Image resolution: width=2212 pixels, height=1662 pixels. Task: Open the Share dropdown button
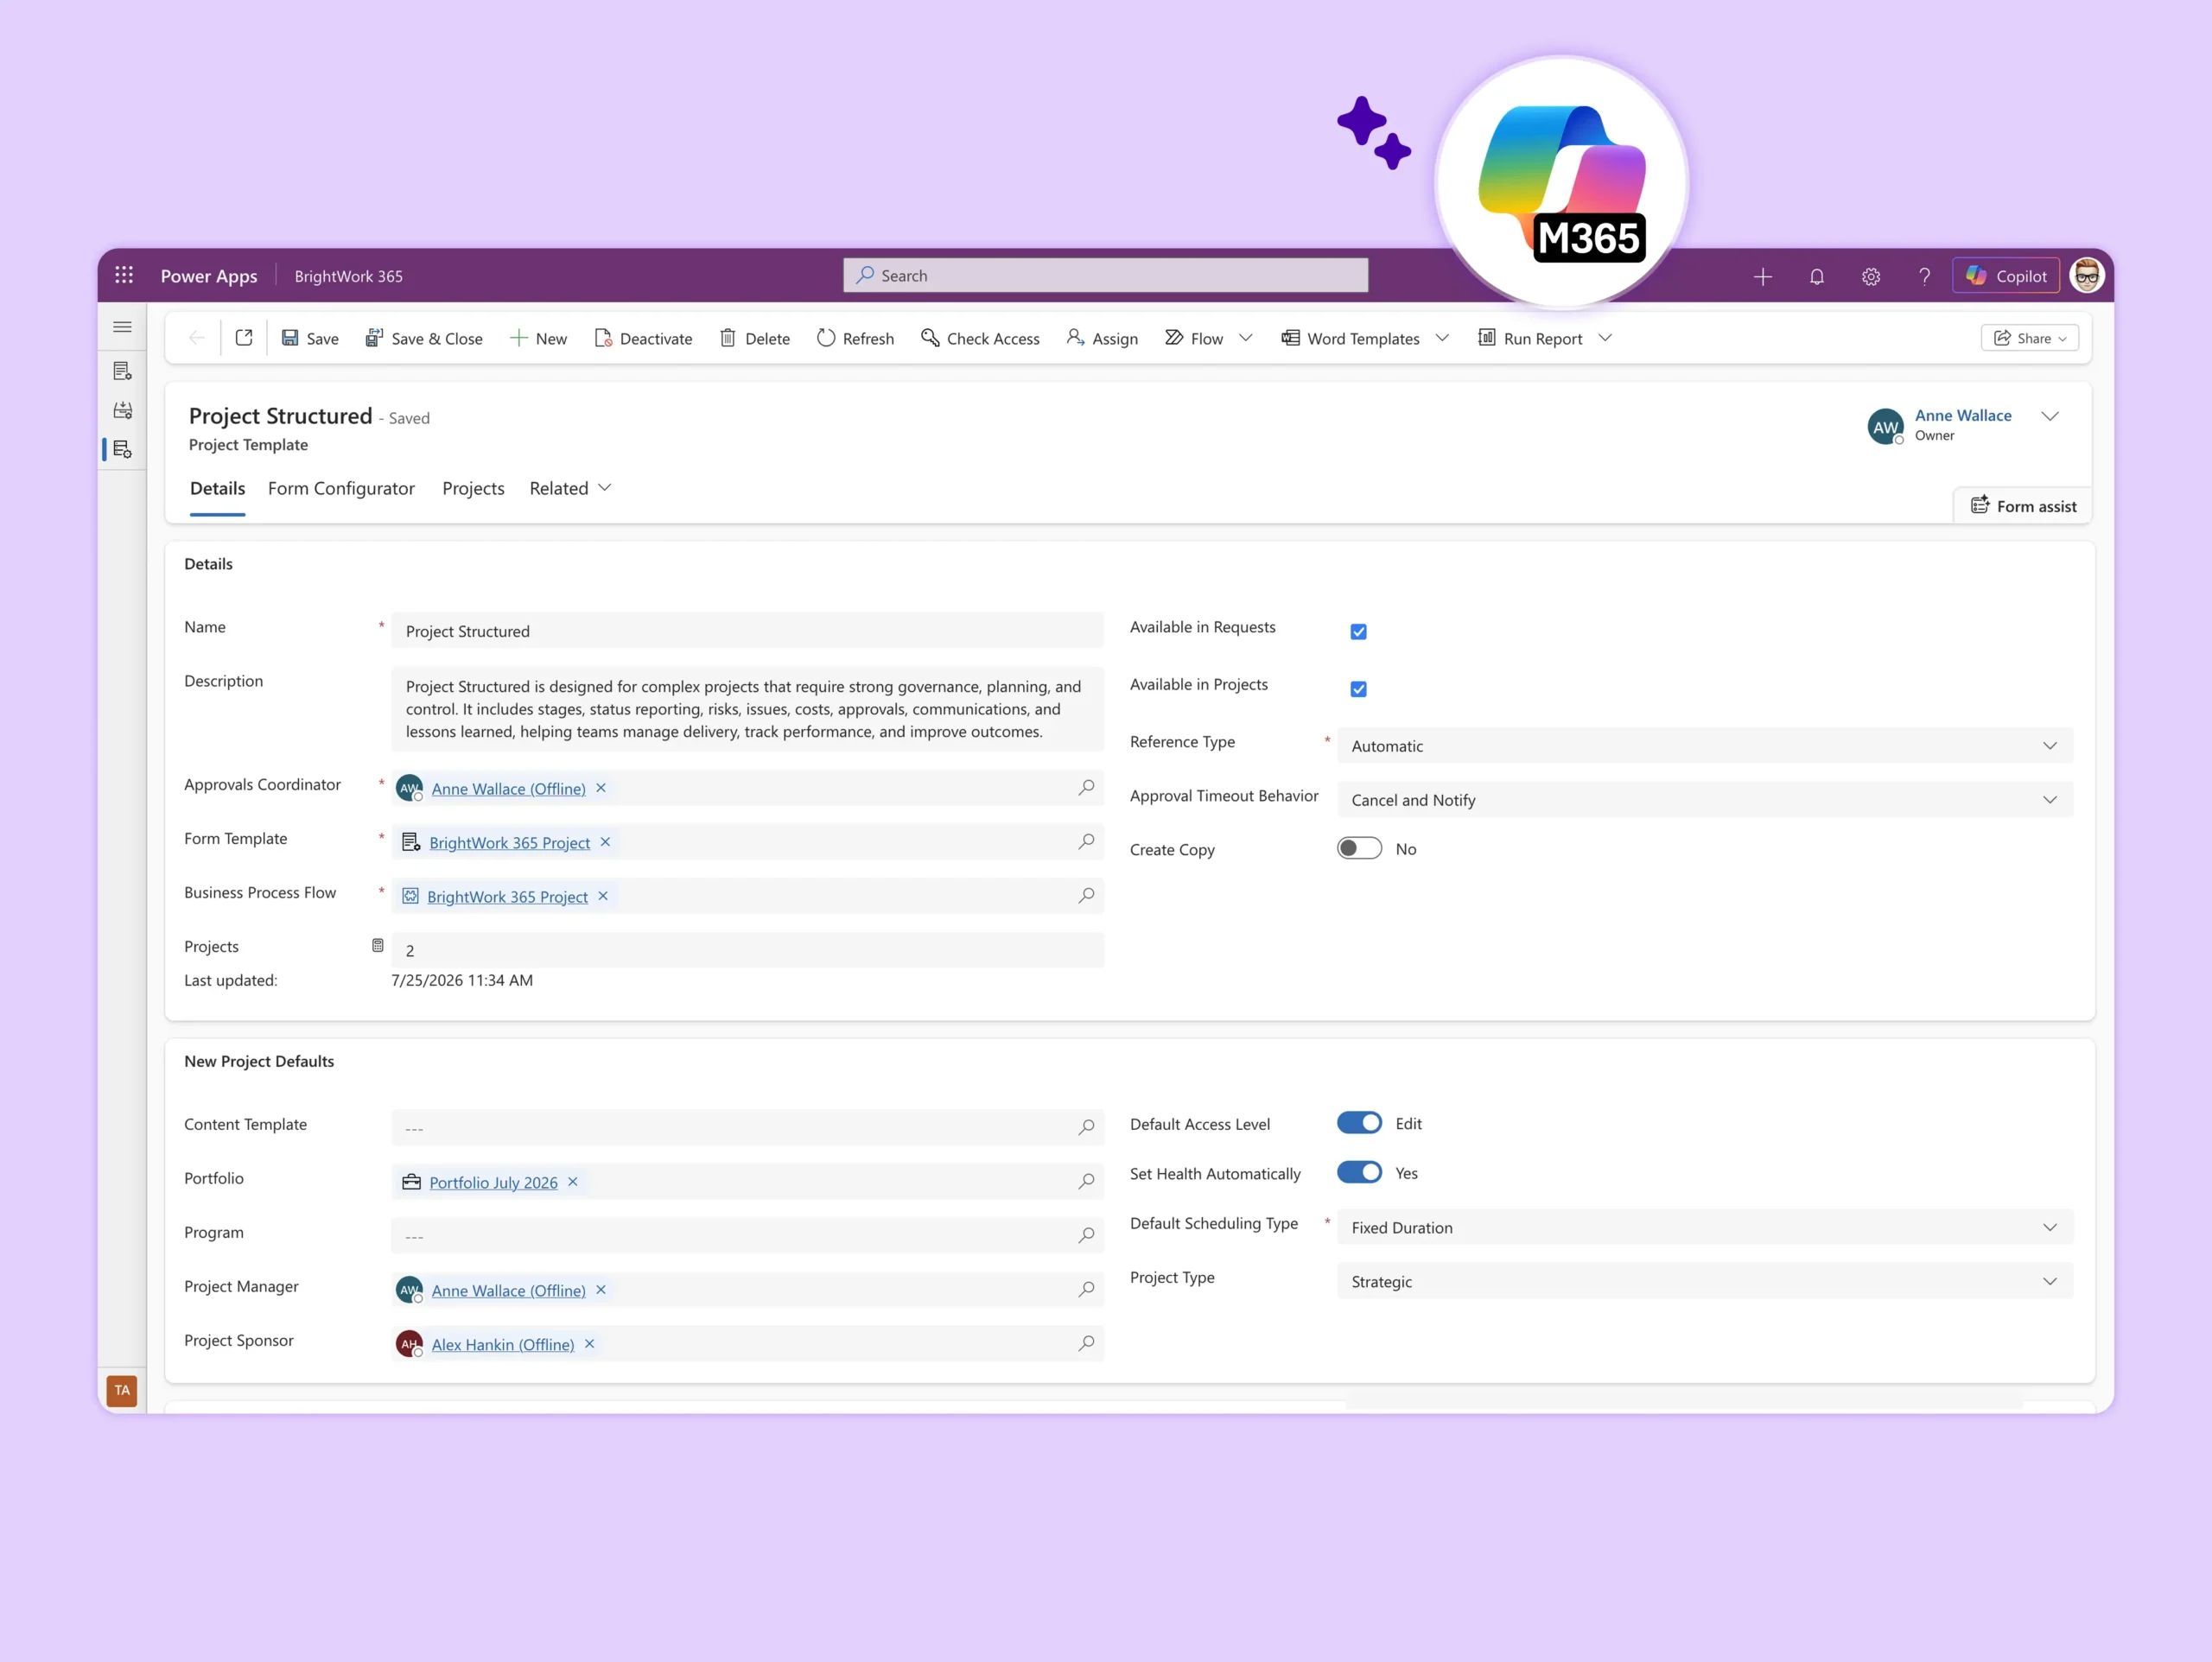click(2030, 338)
